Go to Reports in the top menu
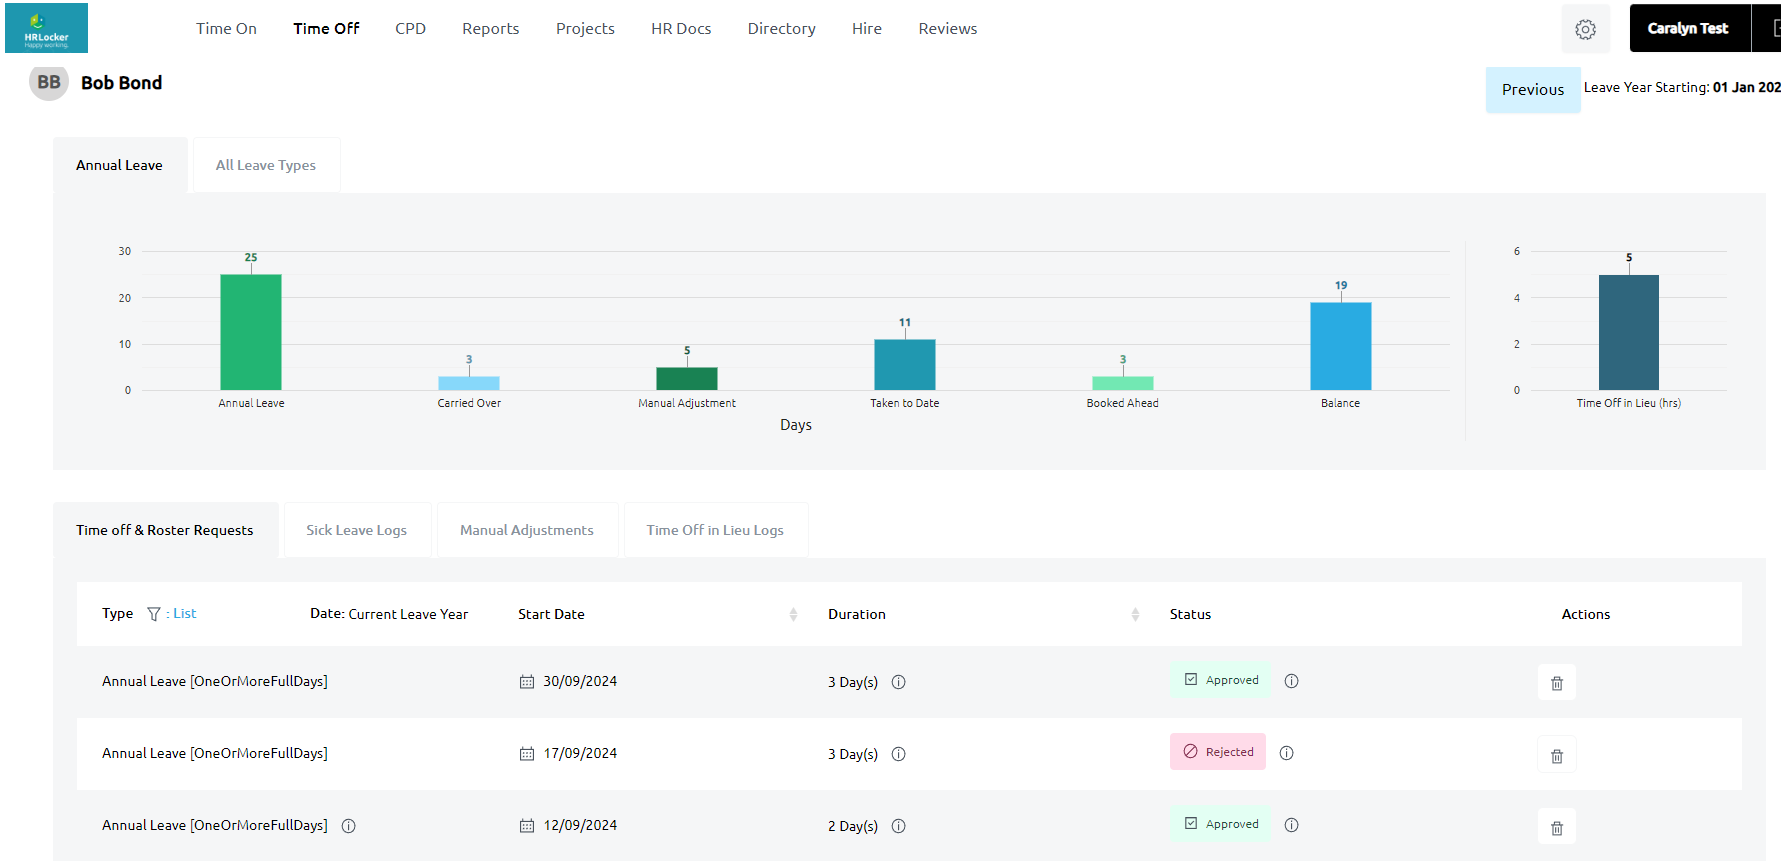 tap(490, 29)
